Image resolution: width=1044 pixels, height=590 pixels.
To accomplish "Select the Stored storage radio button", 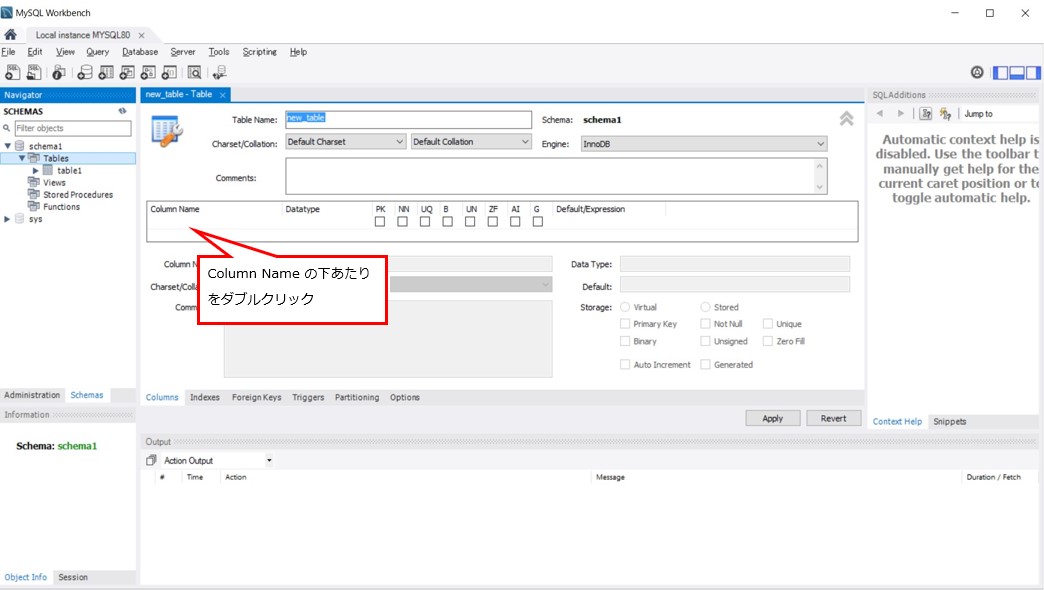I will point(705,307).
